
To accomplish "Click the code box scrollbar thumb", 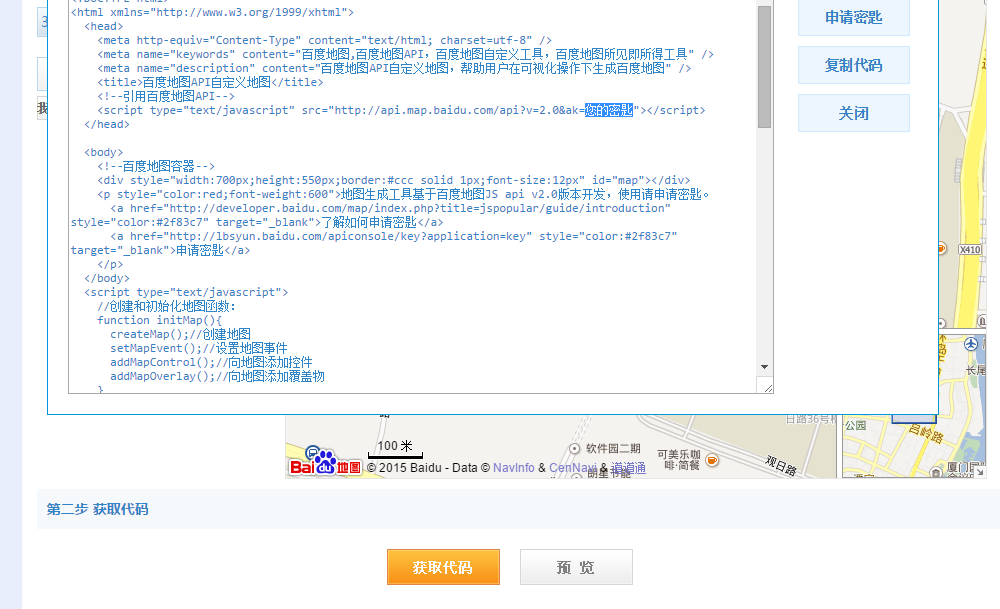I will [x=764, y=66].
